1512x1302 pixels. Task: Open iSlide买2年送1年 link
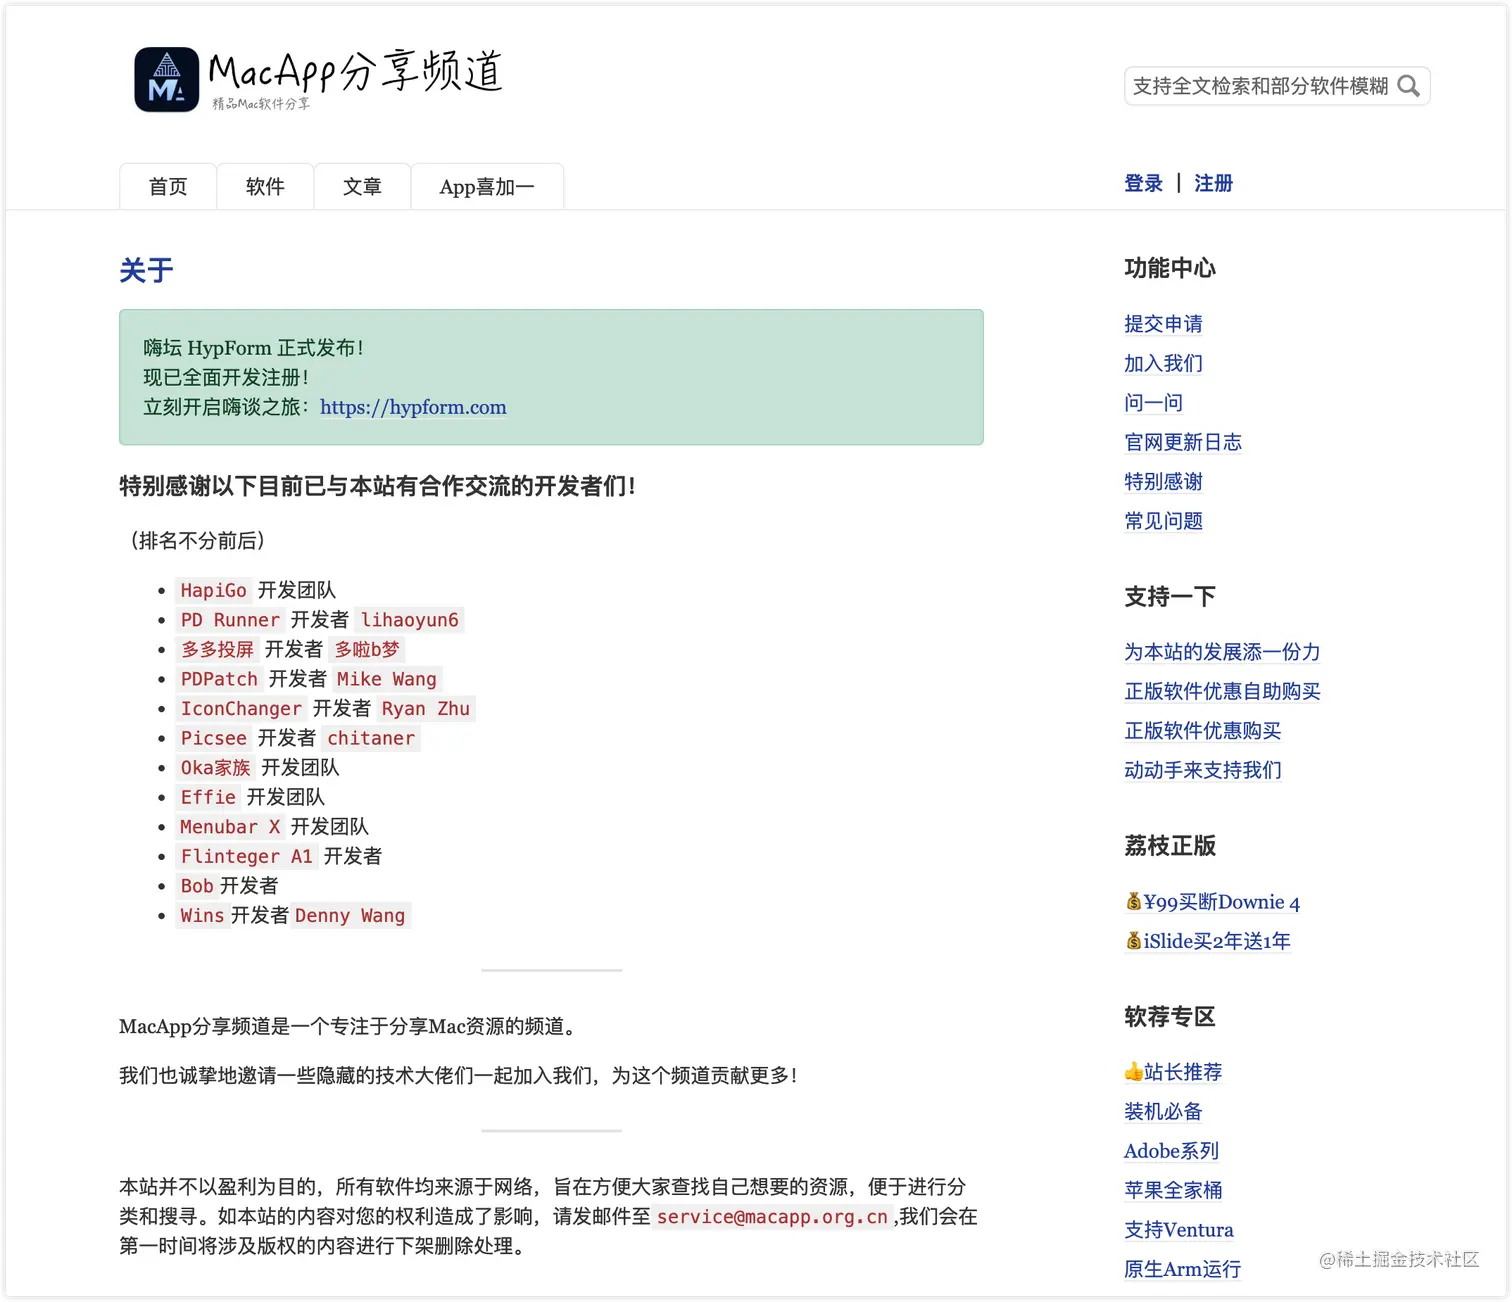point(1208,941)
